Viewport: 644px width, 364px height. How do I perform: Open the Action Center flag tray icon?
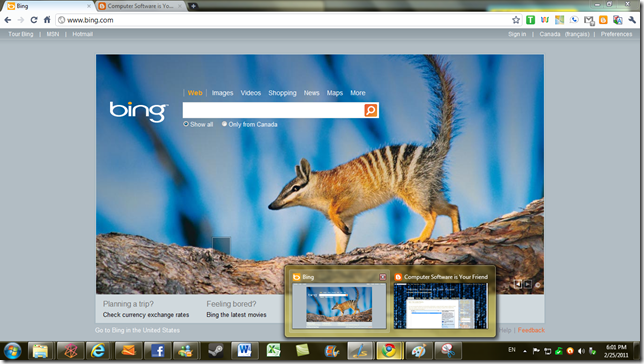(x=536, y=351)
